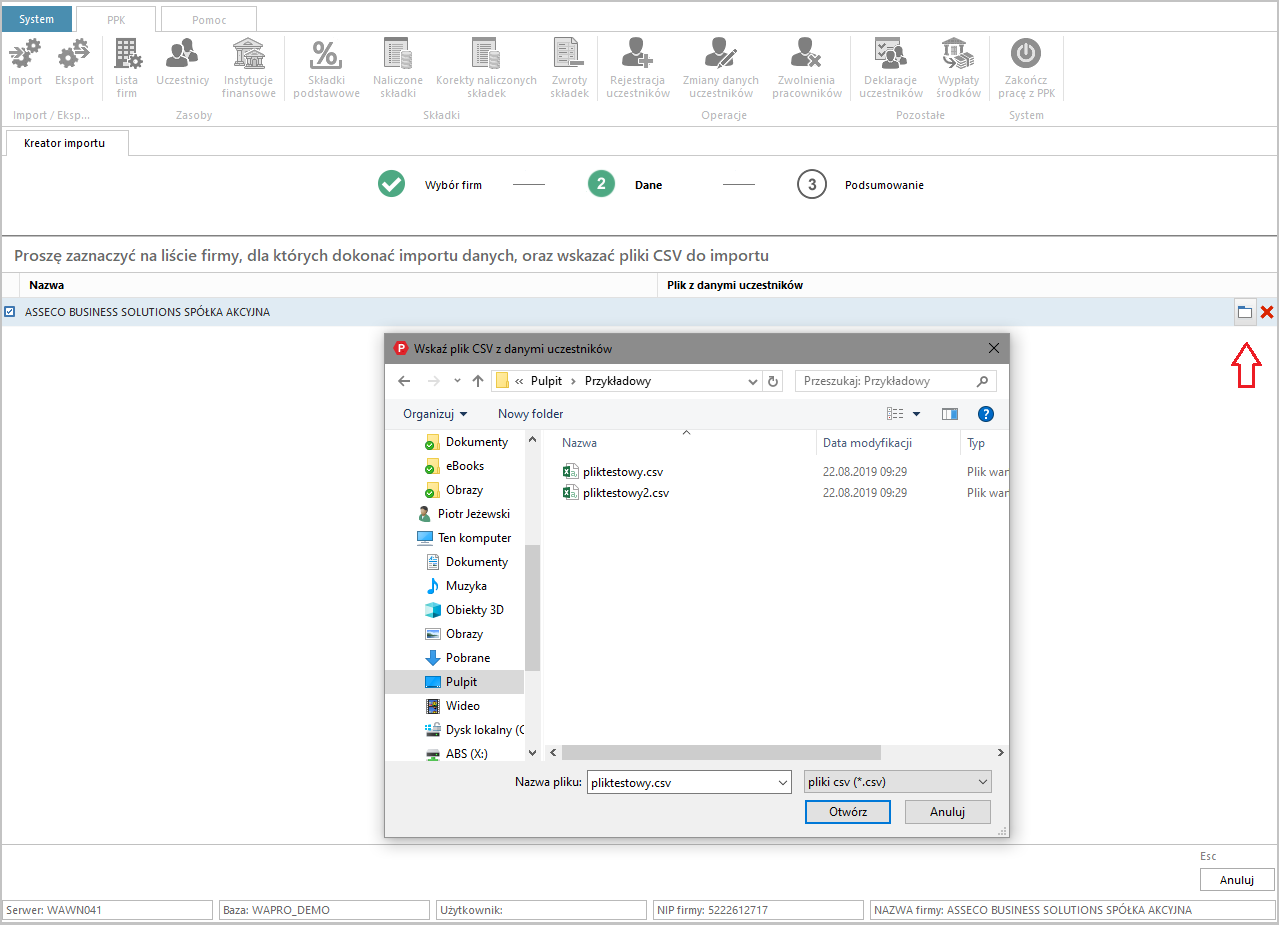1279x925 pixels.
Task: Click Pulpit in the address breadcrumb
Action: pos(546,381)
